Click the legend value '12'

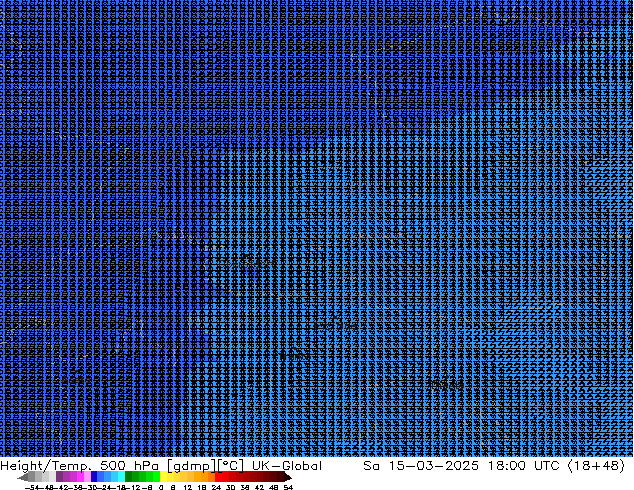[188, 487]
